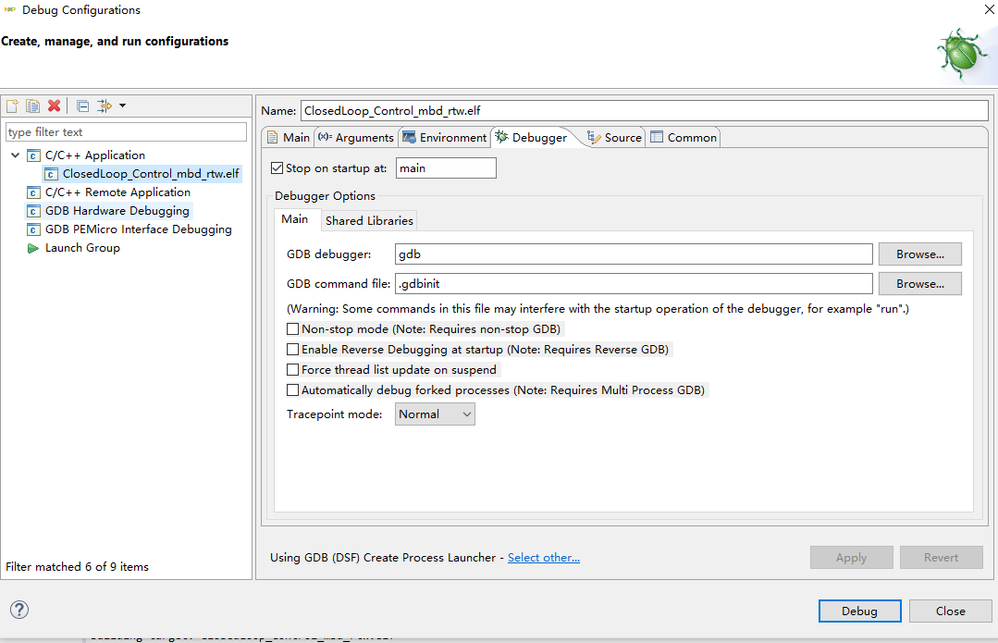Collapse the C/C++ Application tree node
The height and width of the screenshot is (643, 998).
click(15, 155)
